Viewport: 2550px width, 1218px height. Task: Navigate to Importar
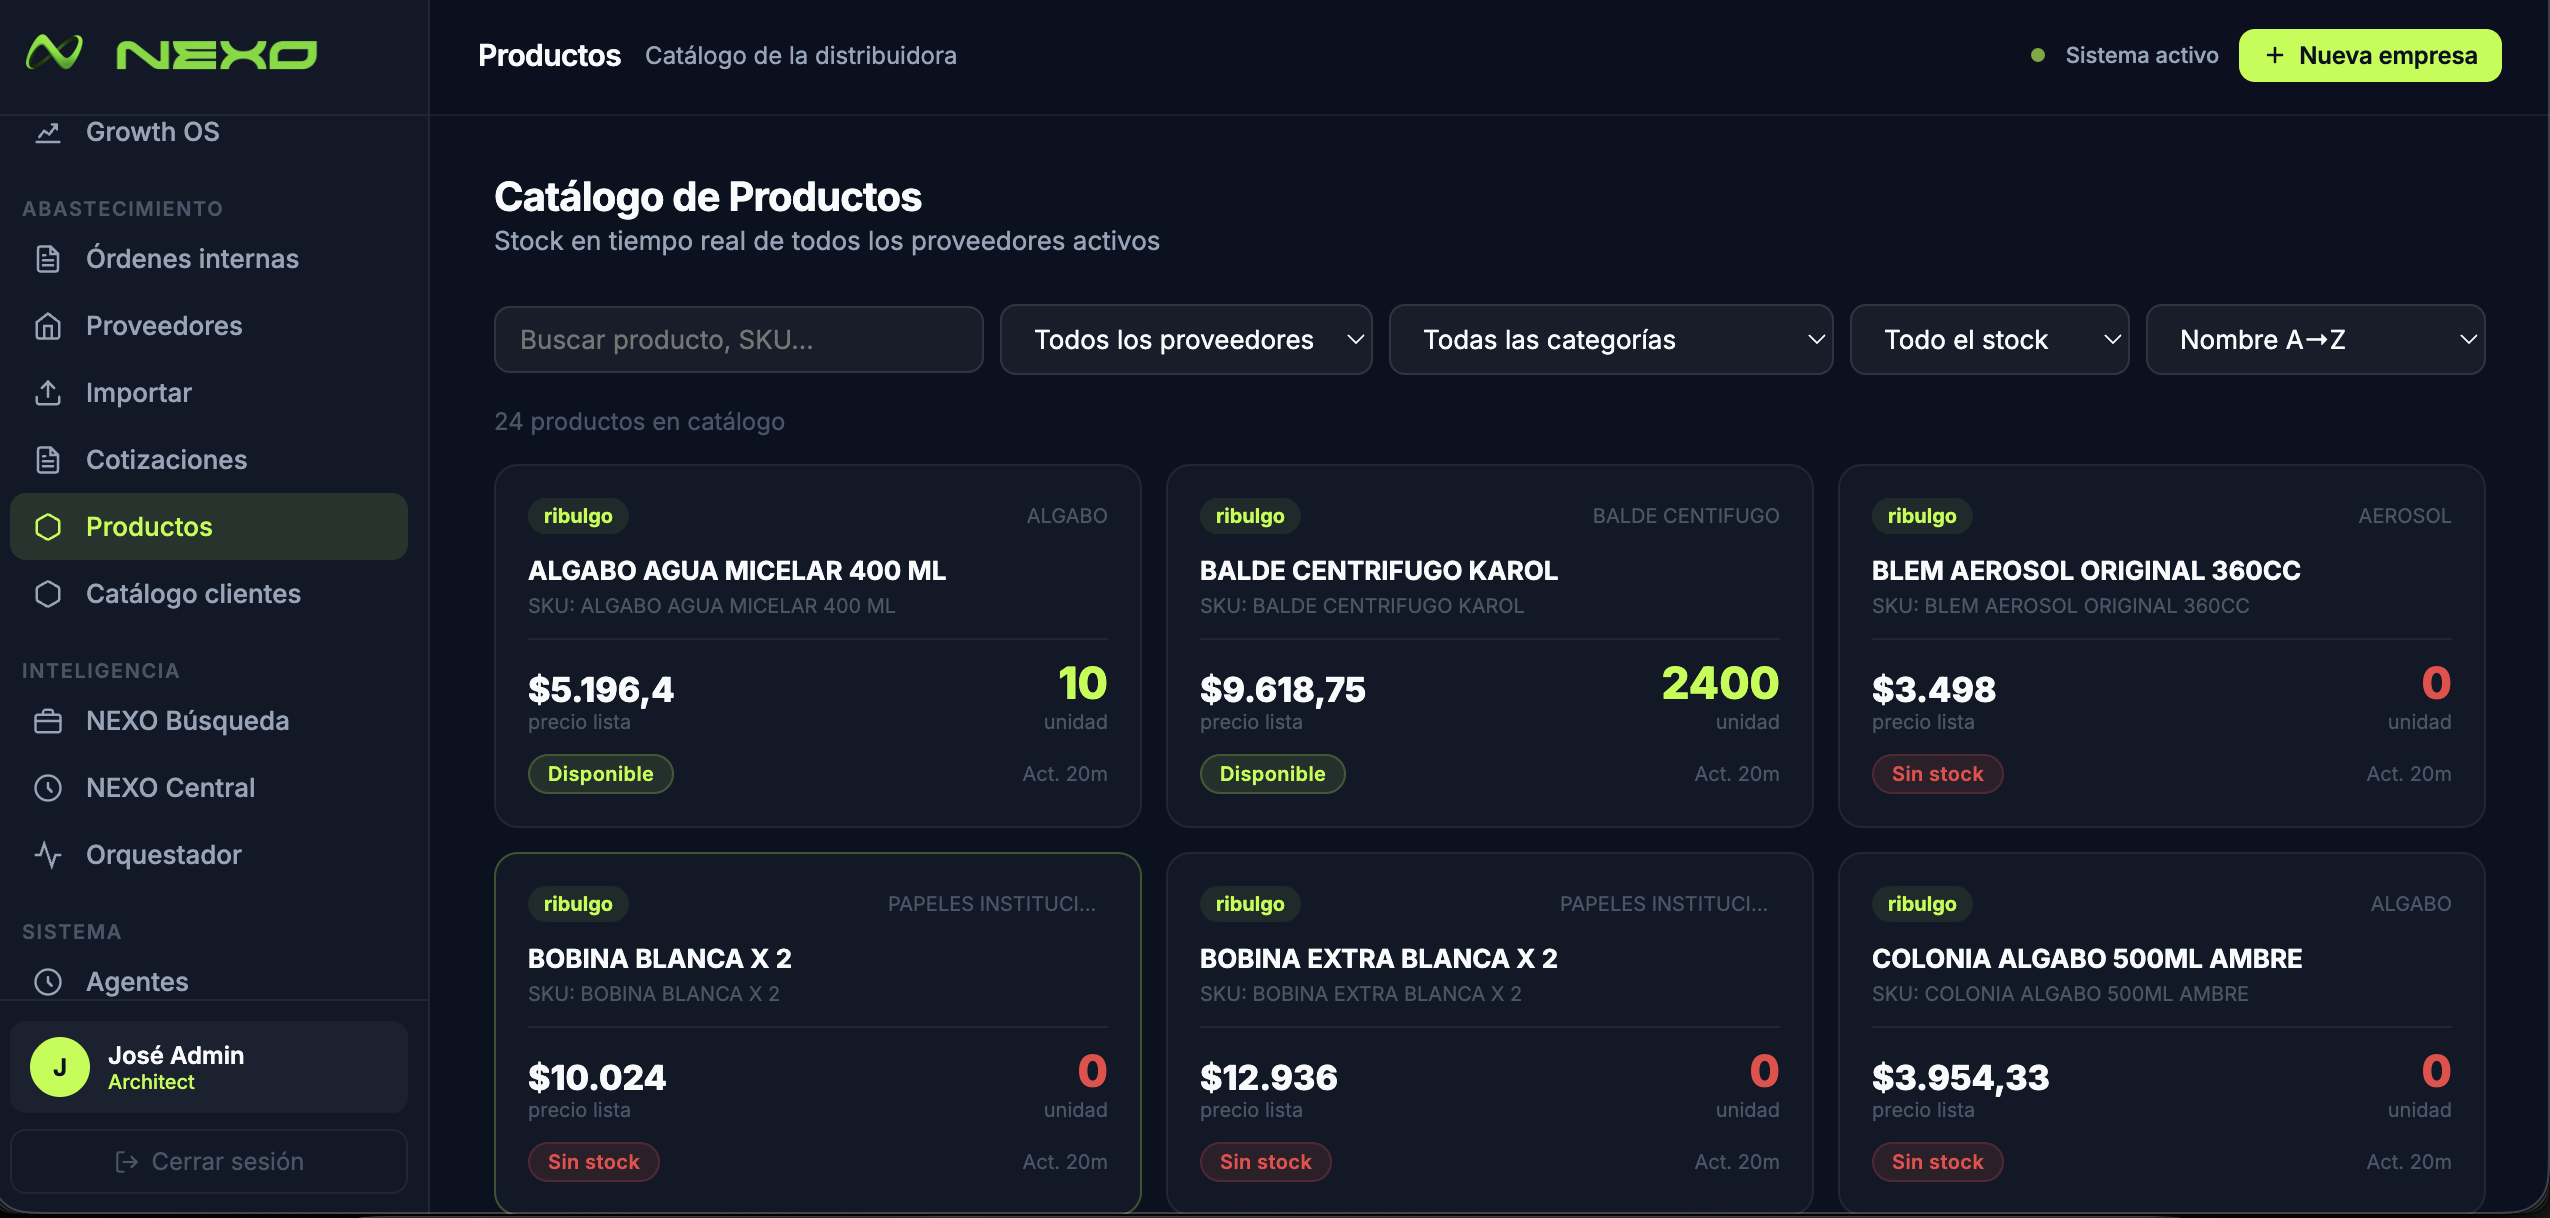tap(209, 393)
